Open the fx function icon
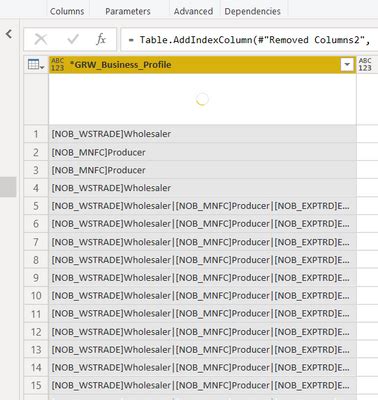The height and width of the screenshot is (400, 378). pos(101,39)
